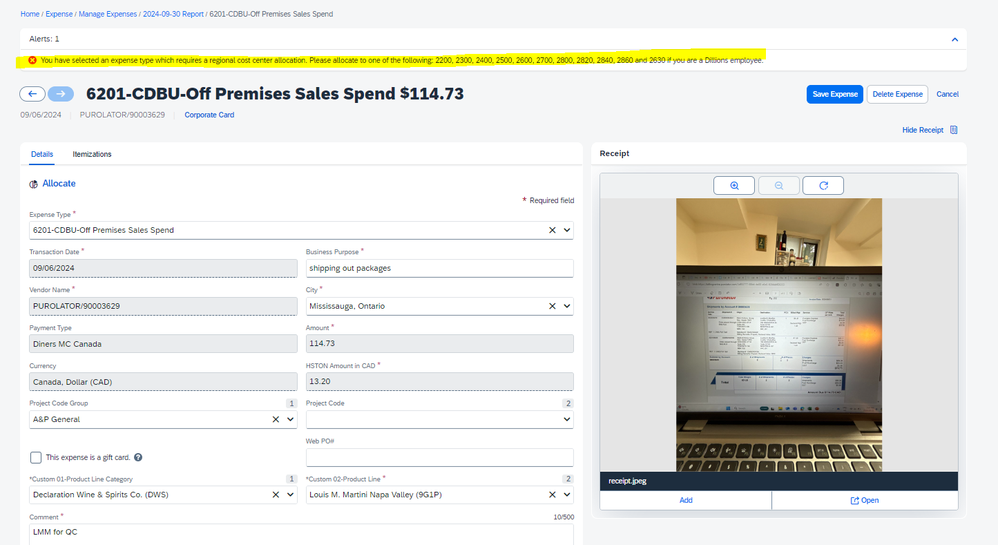Click the Business Purpose input field

439,268
